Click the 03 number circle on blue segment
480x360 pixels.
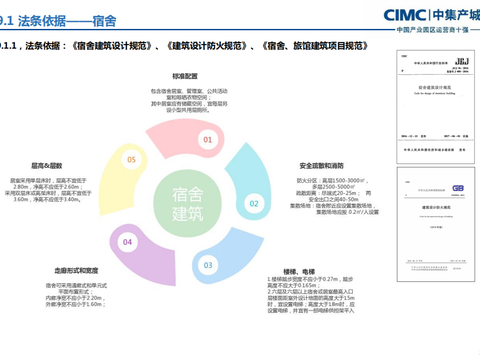point(208,265)
